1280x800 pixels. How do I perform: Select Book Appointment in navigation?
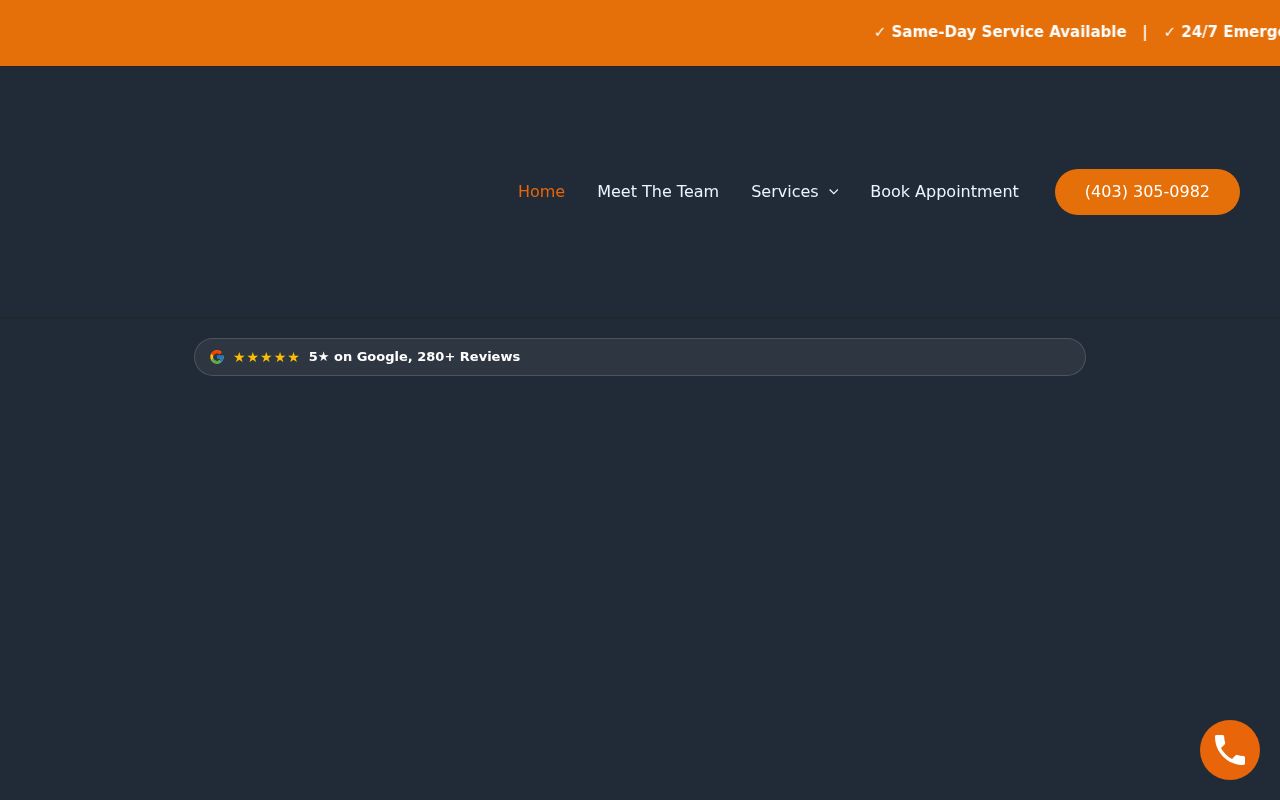(944, 191)
